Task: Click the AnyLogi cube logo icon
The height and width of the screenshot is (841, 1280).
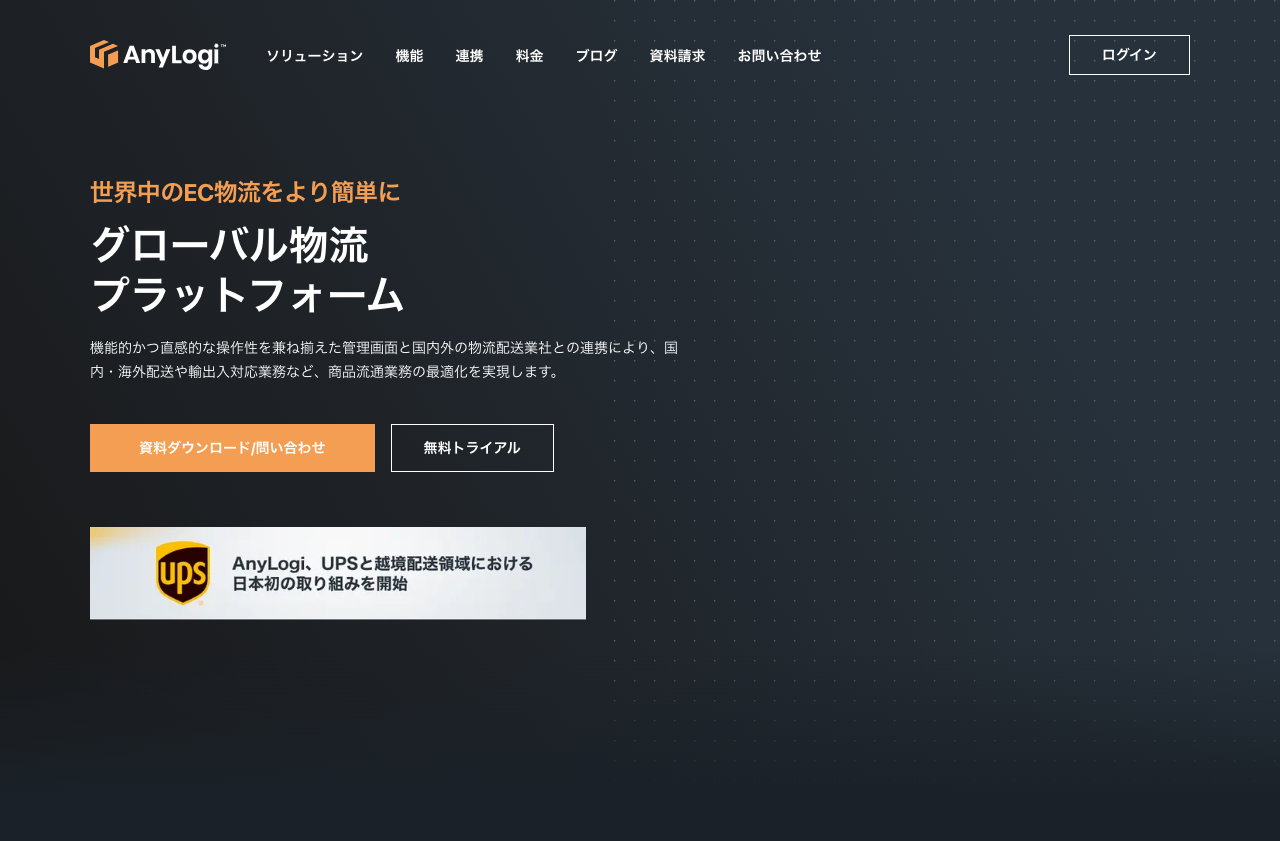Action: tap(102, 54)
